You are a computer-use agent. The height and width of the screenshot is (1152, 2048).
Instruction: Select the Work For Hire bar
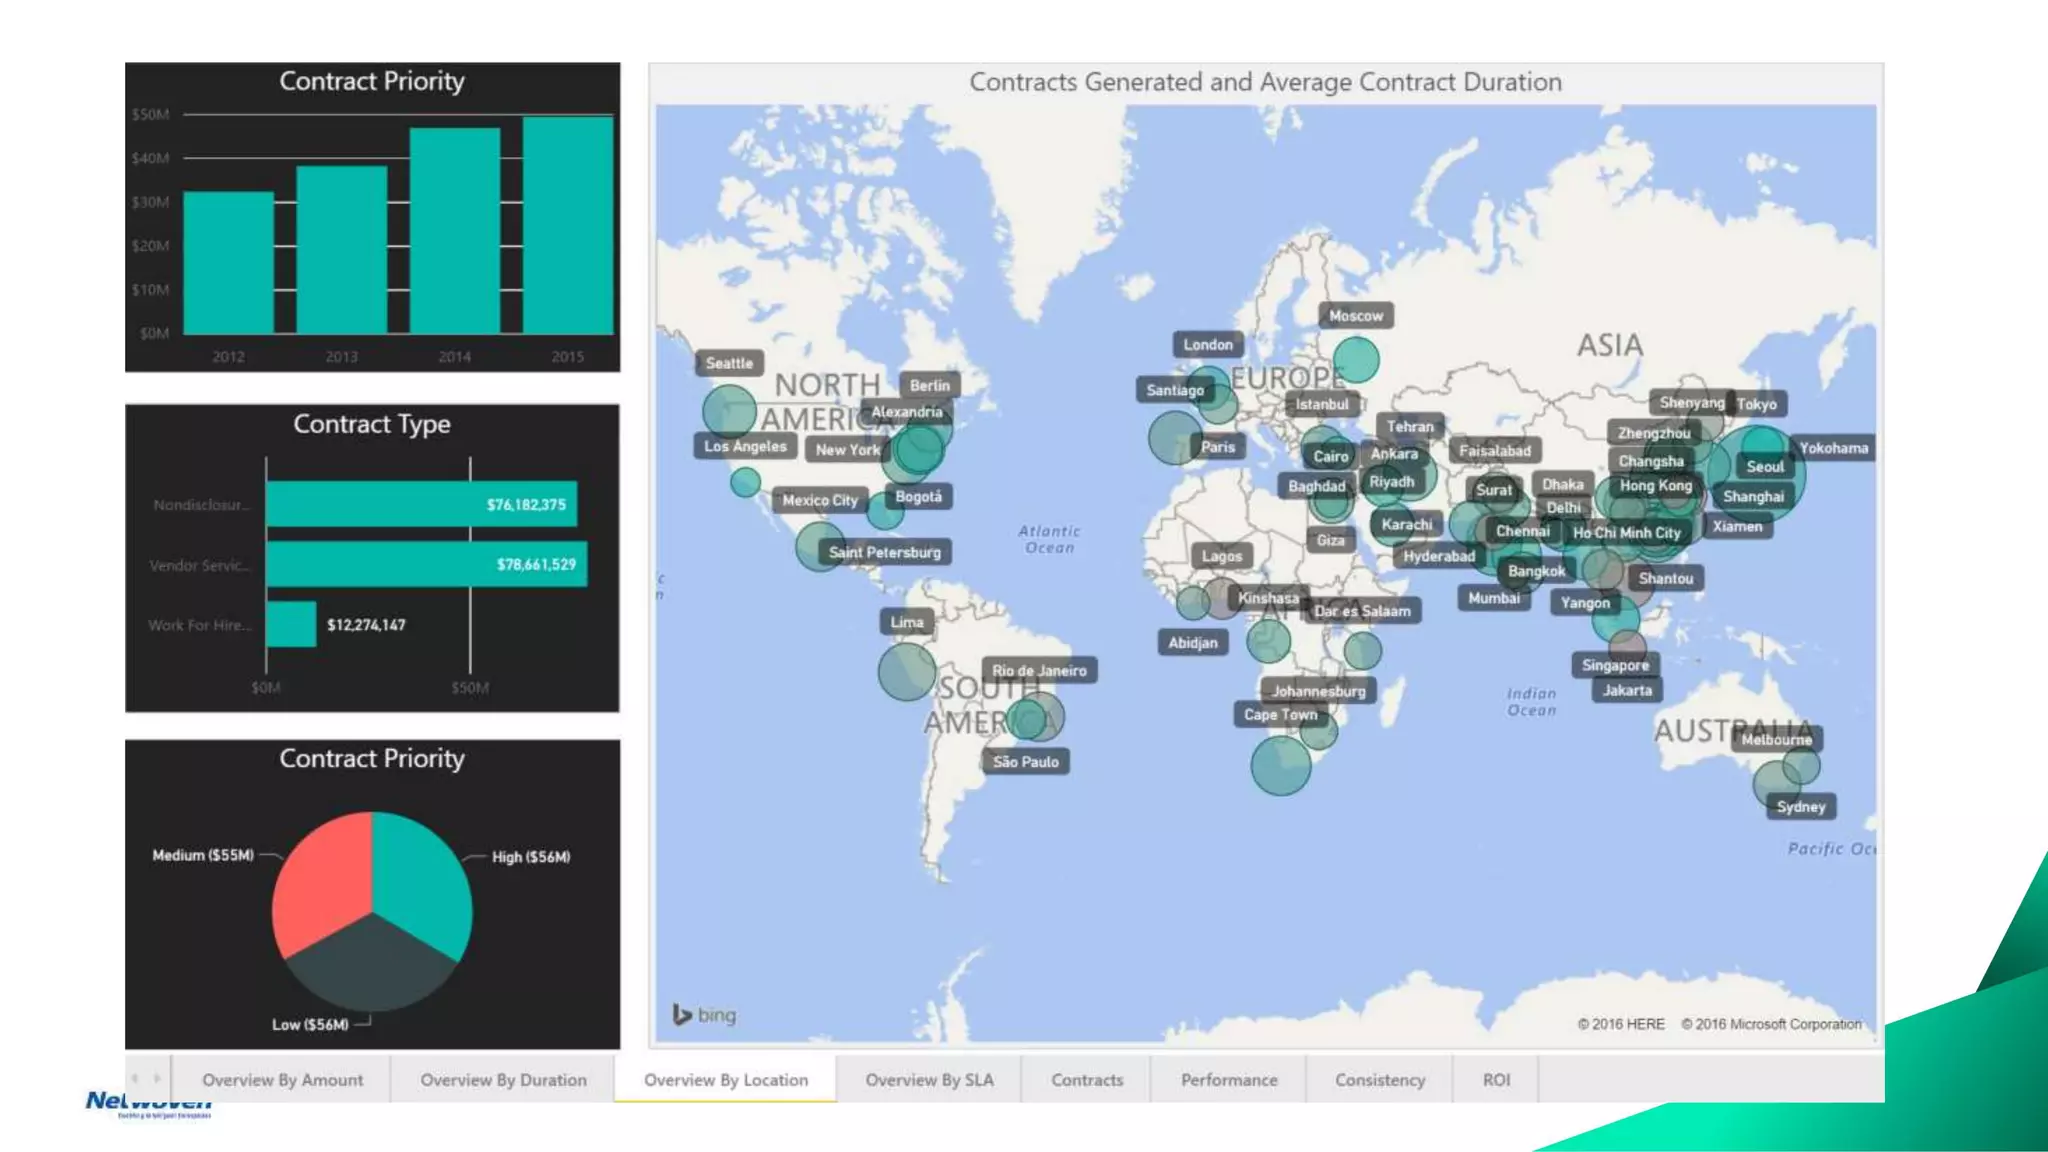[291, 625]
